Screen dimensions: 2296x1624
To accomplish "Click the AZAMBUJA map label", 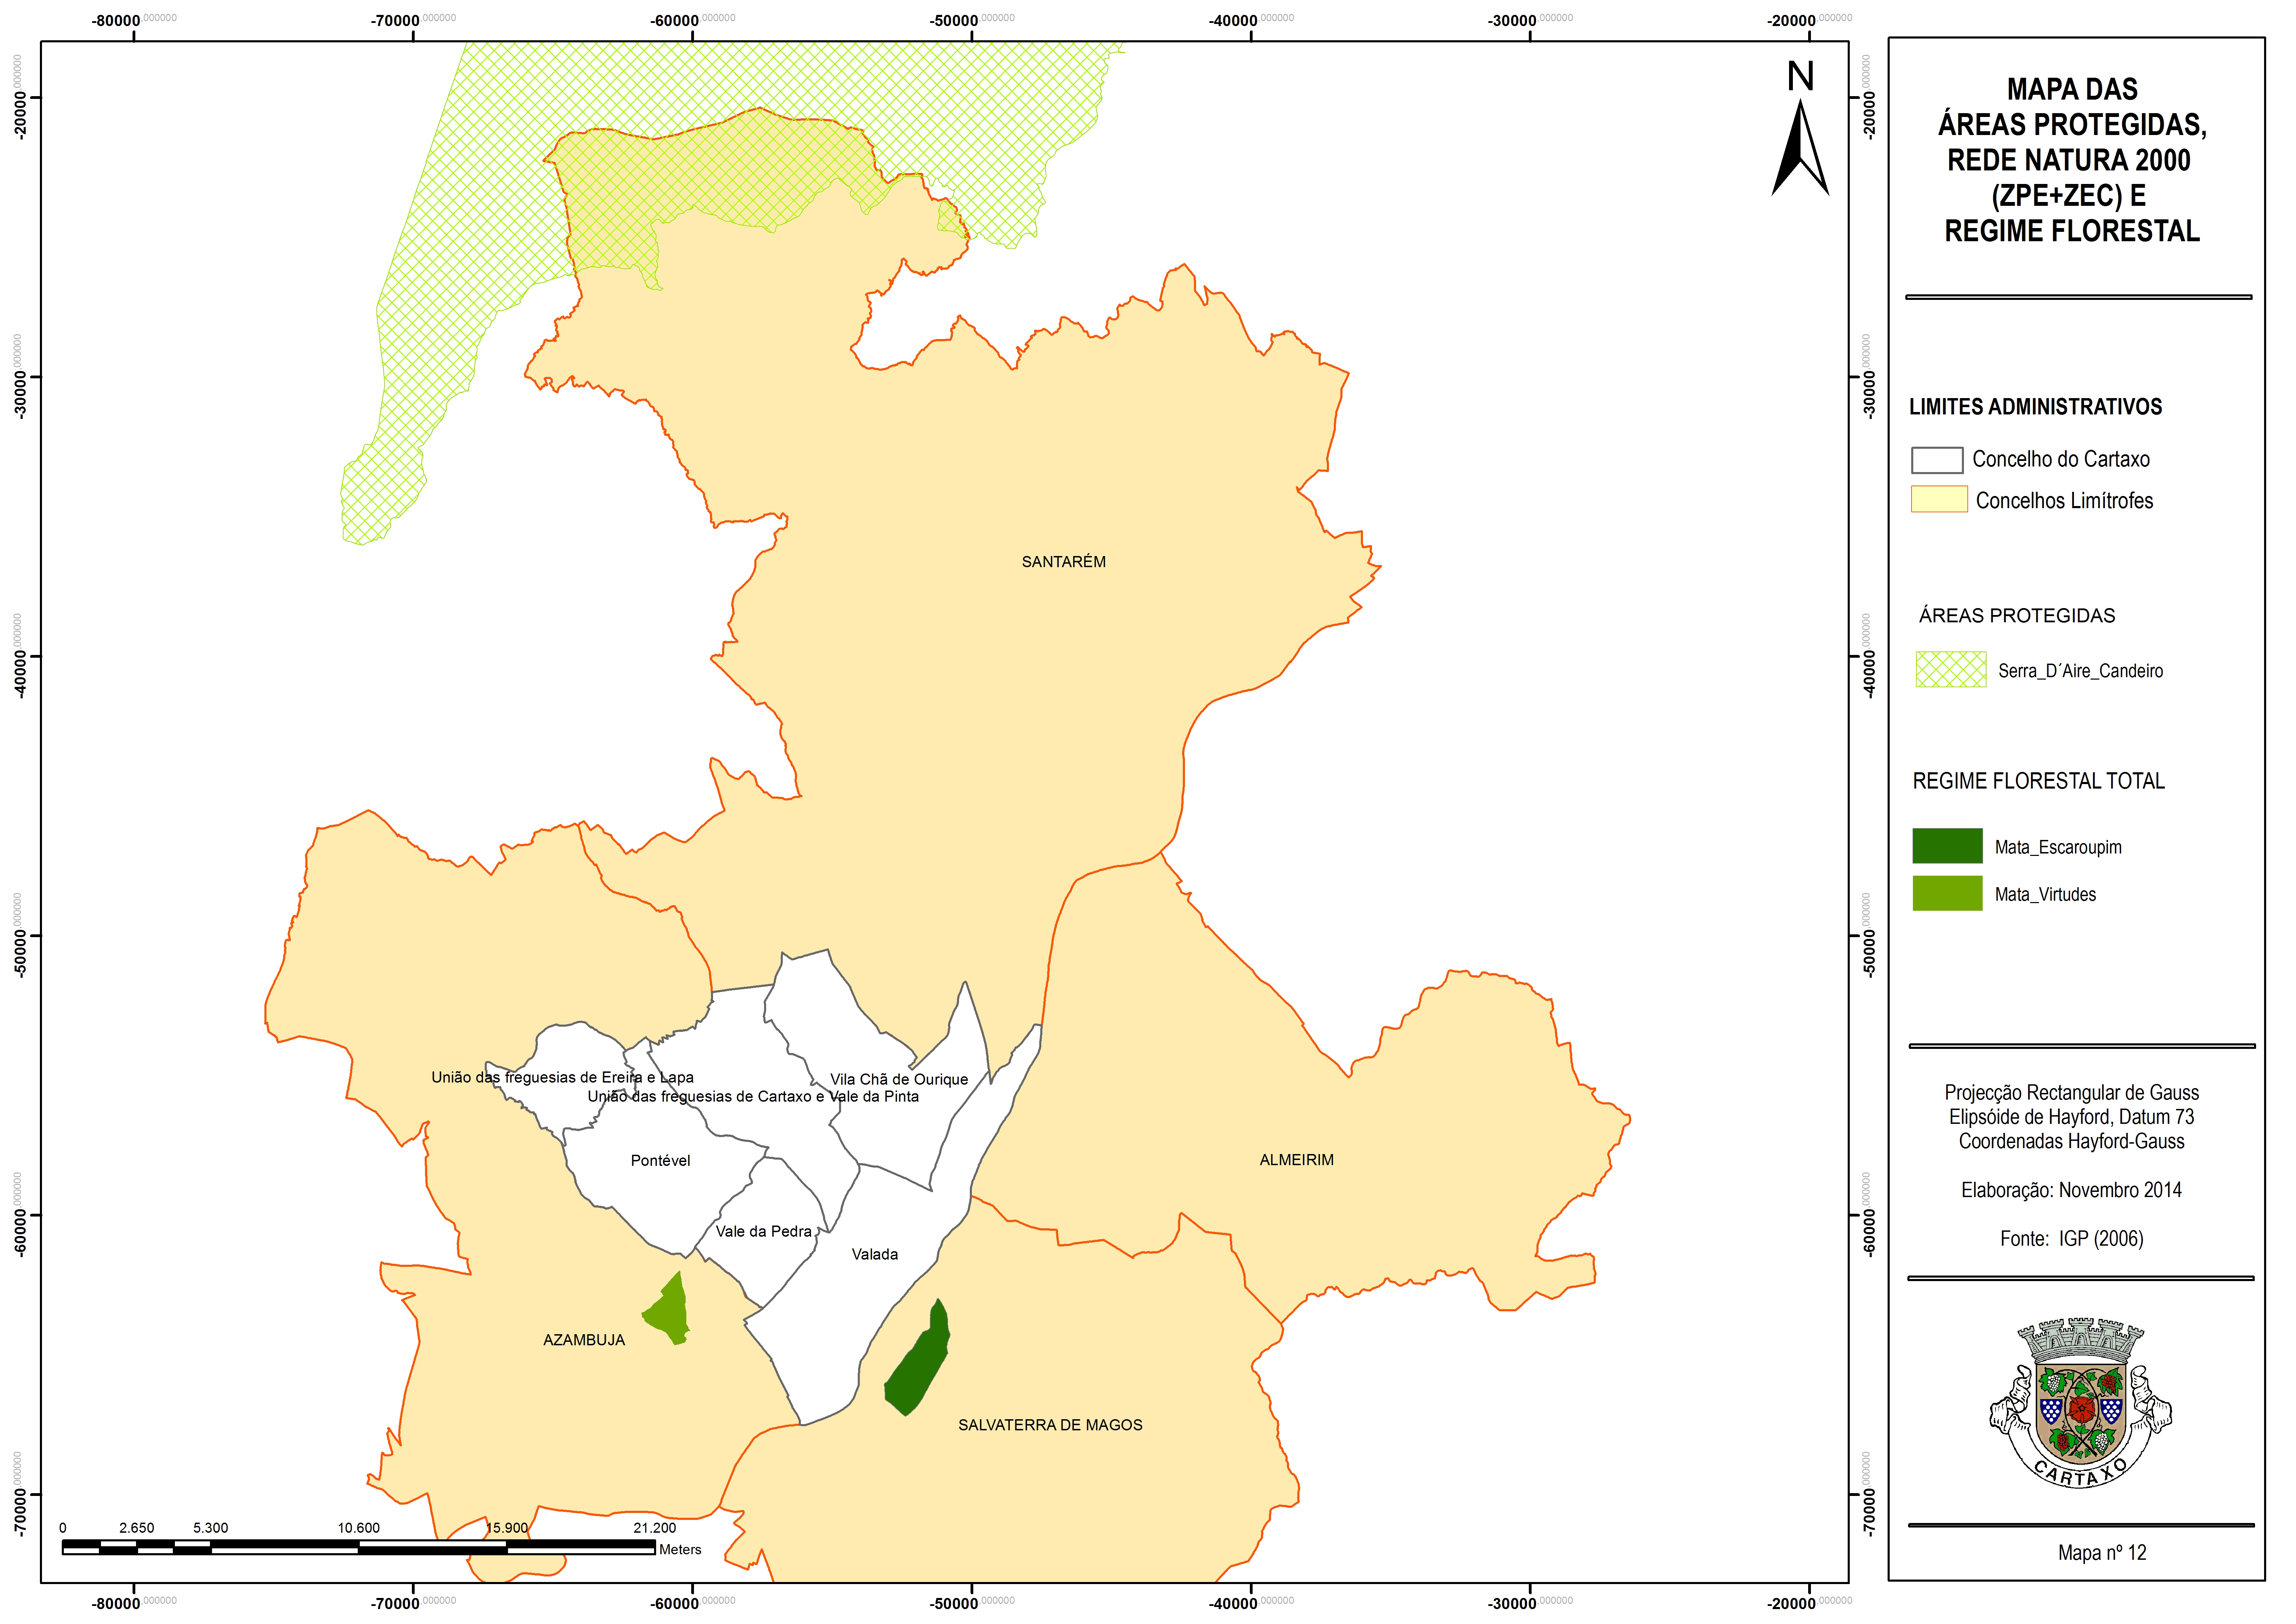I will [x=584, y=1340].
